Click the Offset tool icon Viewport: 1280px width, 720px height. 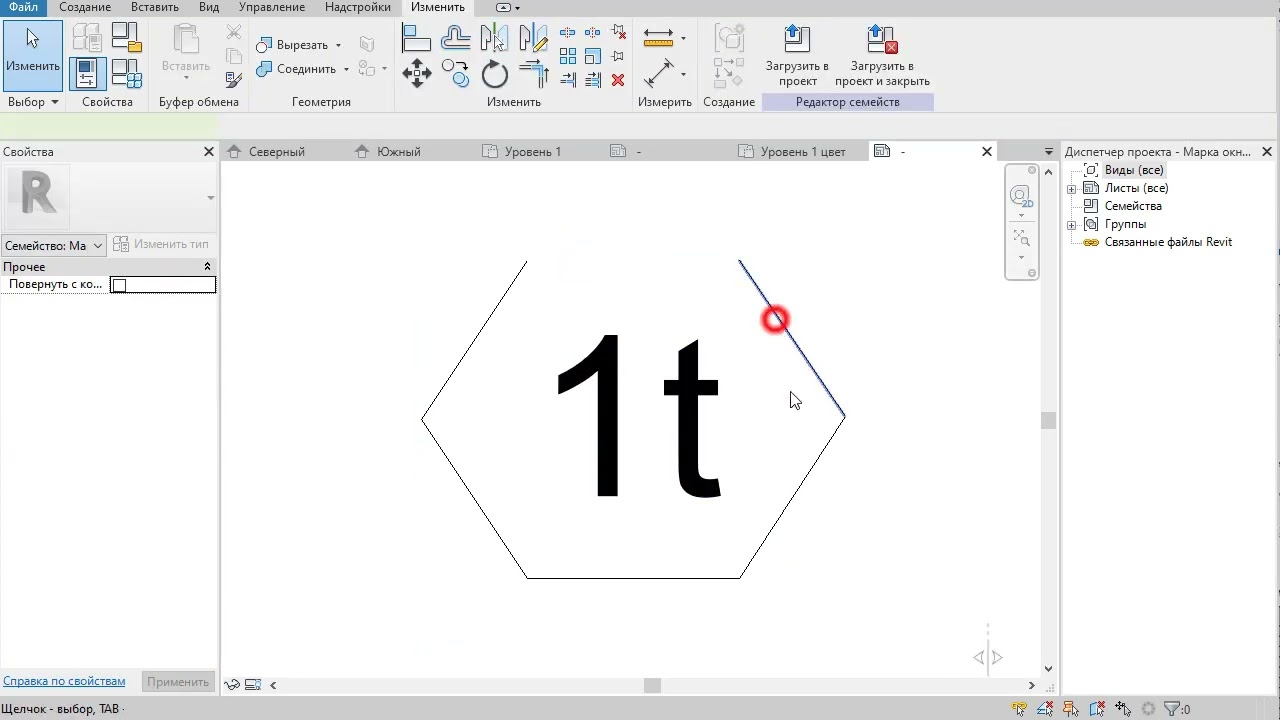(x=456, y=38)
